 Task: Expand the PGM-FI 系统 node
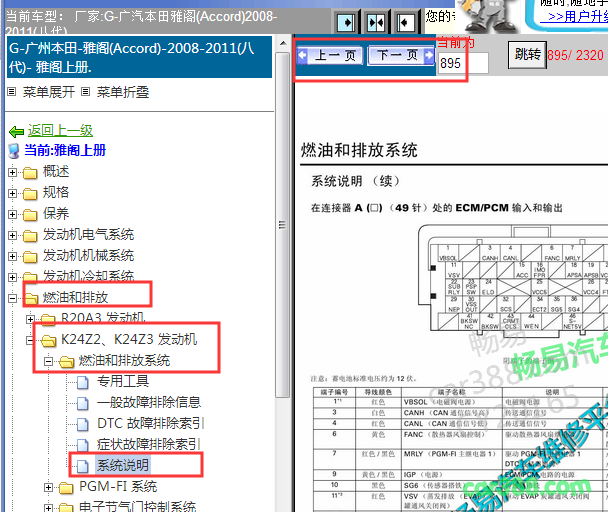coord(48,487)
